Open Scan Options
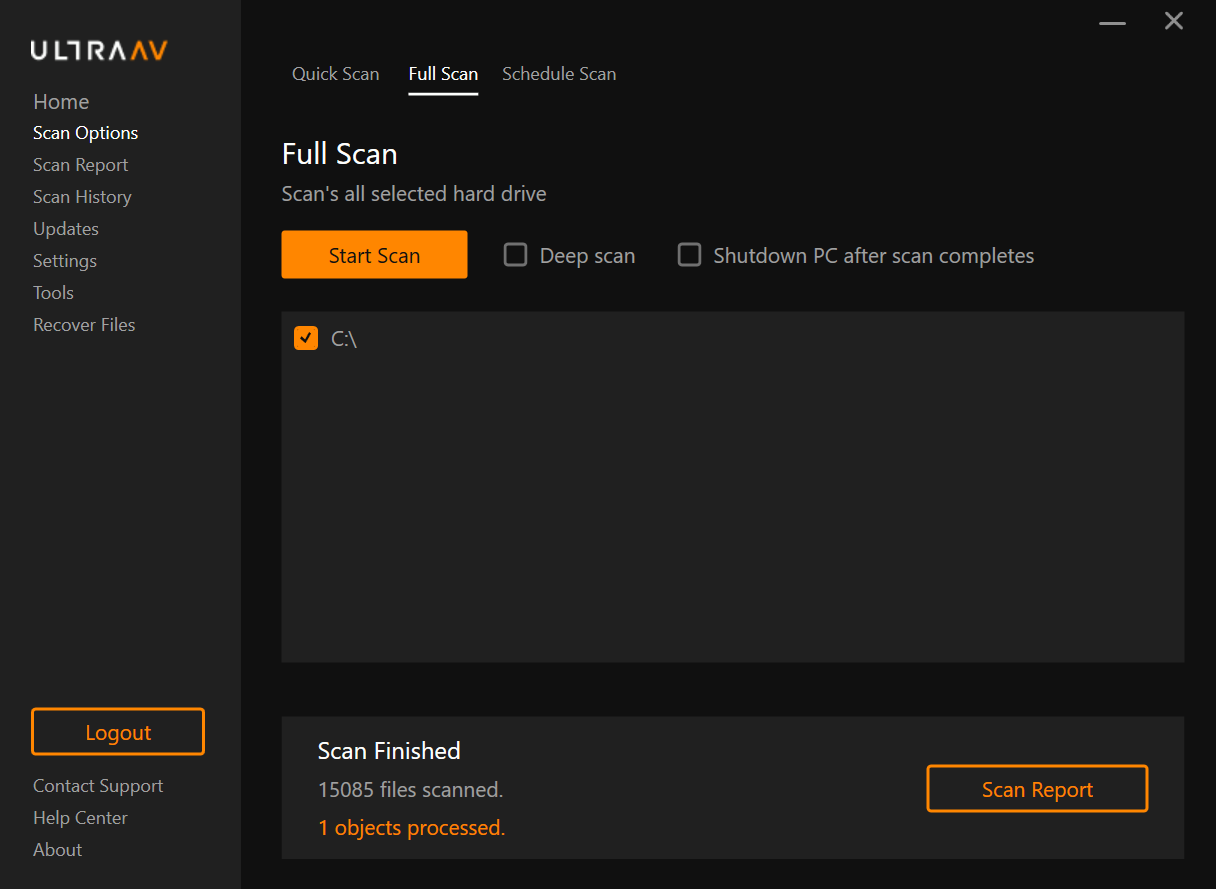 (85, 132)
